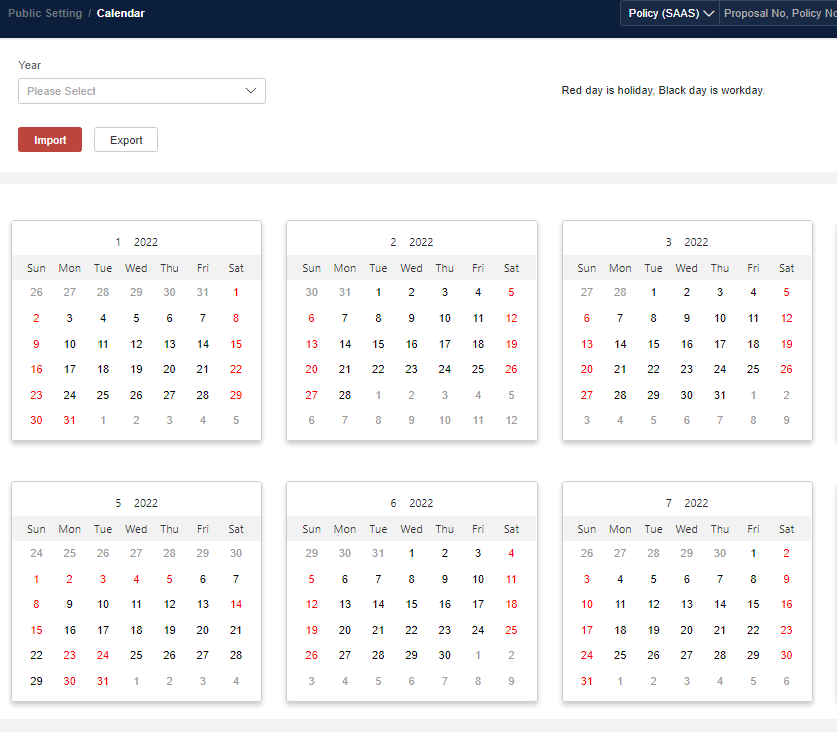Select July 31 on the July calendar
The height and width of the screenshot is (732, 837).
click(x=586, y=680)
